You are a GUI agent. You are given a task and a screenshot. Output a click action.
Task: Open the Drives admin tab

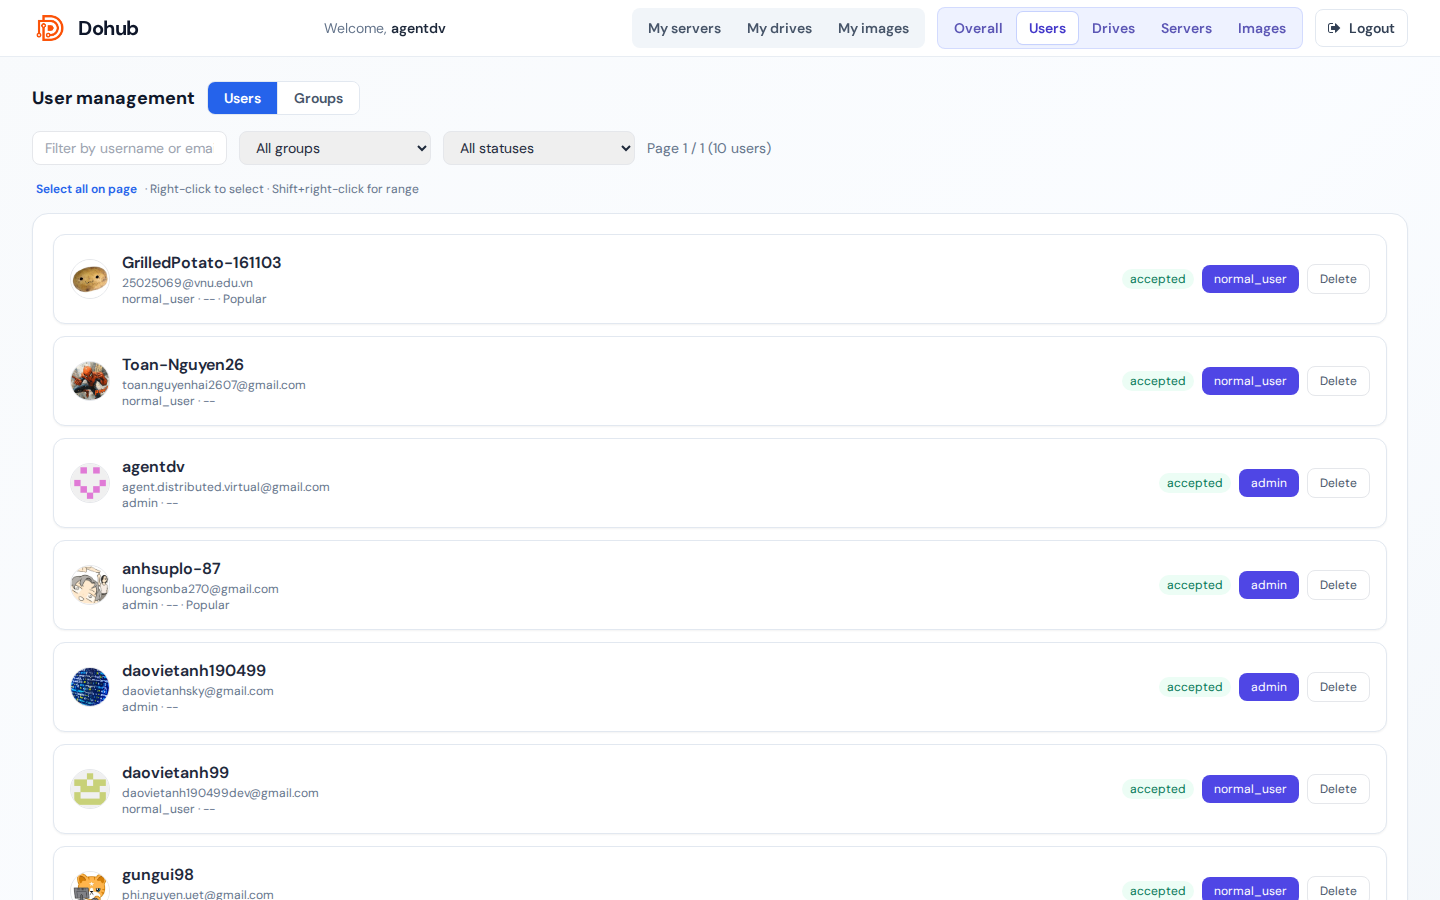(x=1113, y=28)
